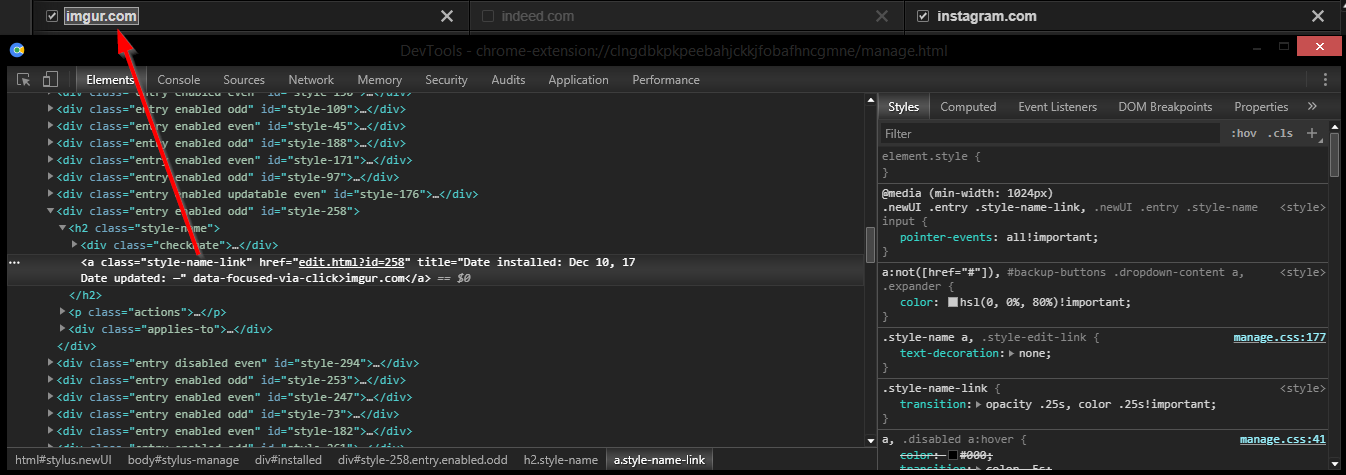Expand the div with id style-109
This screenshot has width=1346, height=475.
click(x=51, y=109)
